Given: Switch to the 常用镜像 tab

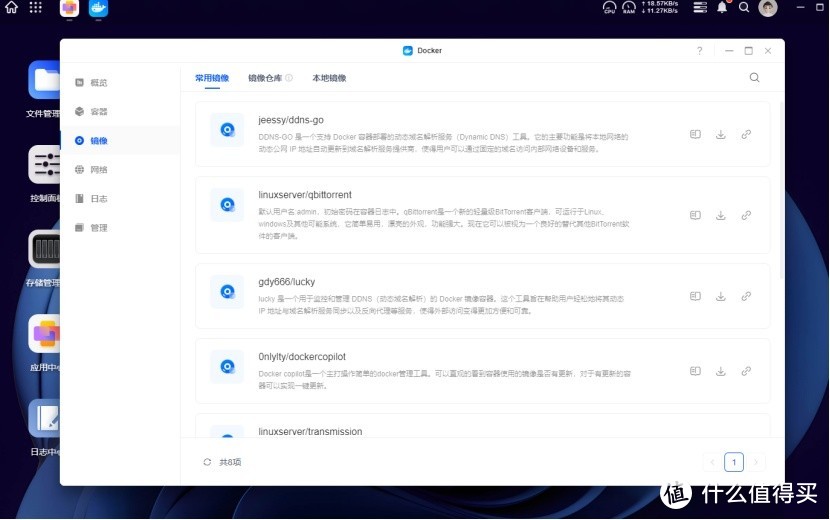Looking at the screenshot, I should [x=212, y=78].
